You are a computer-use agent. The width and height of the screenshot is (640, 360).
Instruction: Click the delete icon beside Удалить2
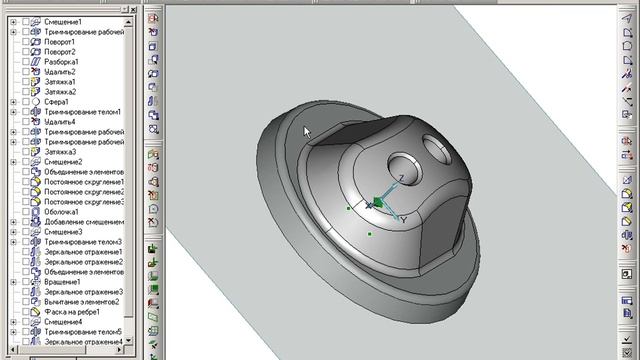36,72
